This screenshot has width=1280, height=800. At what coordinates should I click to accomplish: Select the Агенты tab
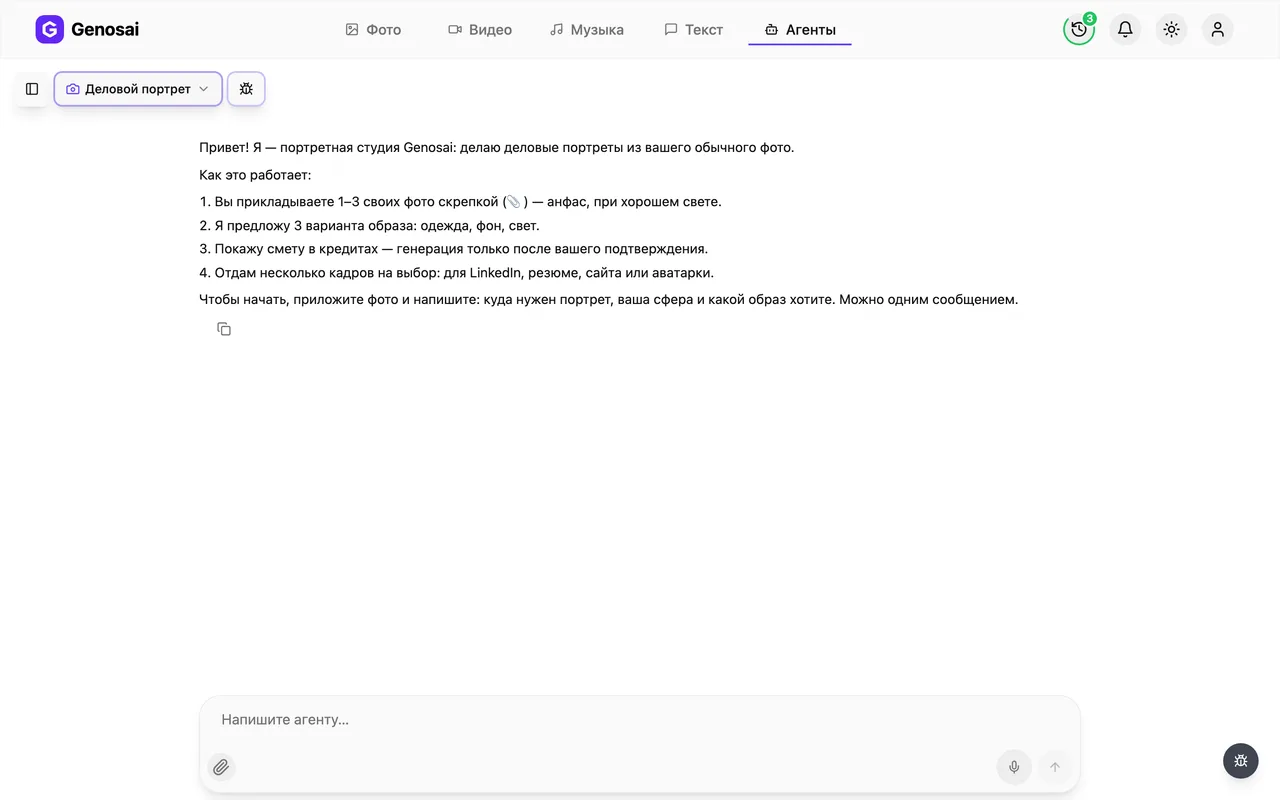click(x=800, y=30)
